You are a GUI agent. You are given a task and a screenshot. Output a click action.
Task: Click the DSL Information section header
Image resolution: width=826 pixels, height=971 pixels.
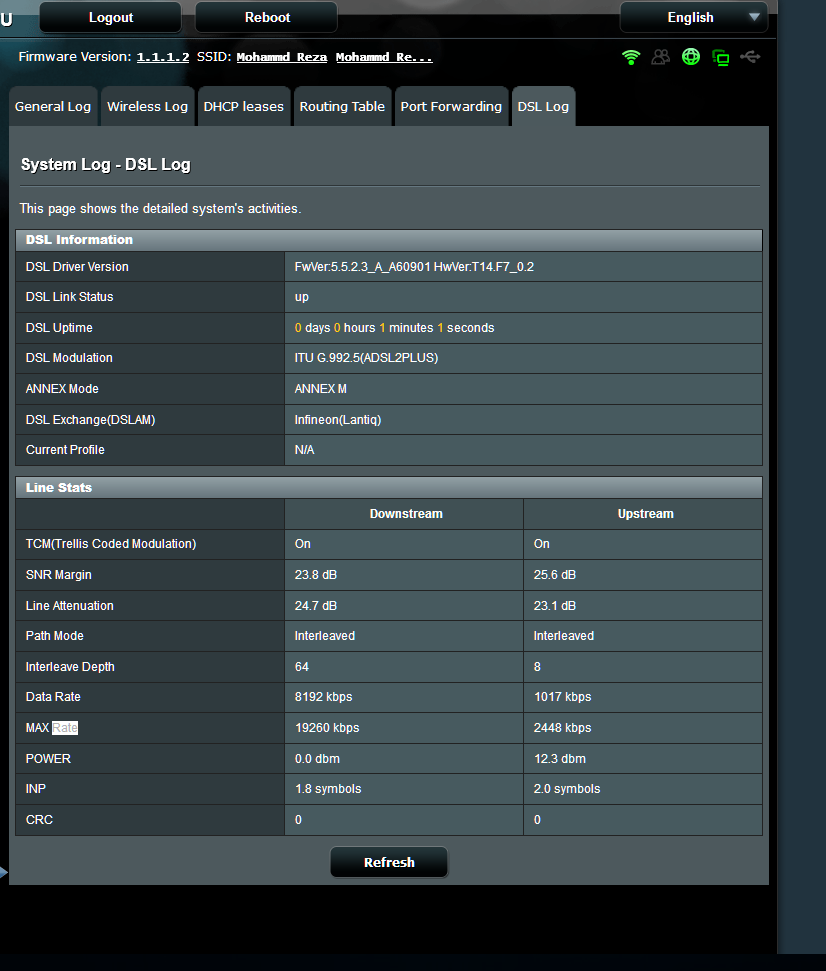click(x=389, y=240)
